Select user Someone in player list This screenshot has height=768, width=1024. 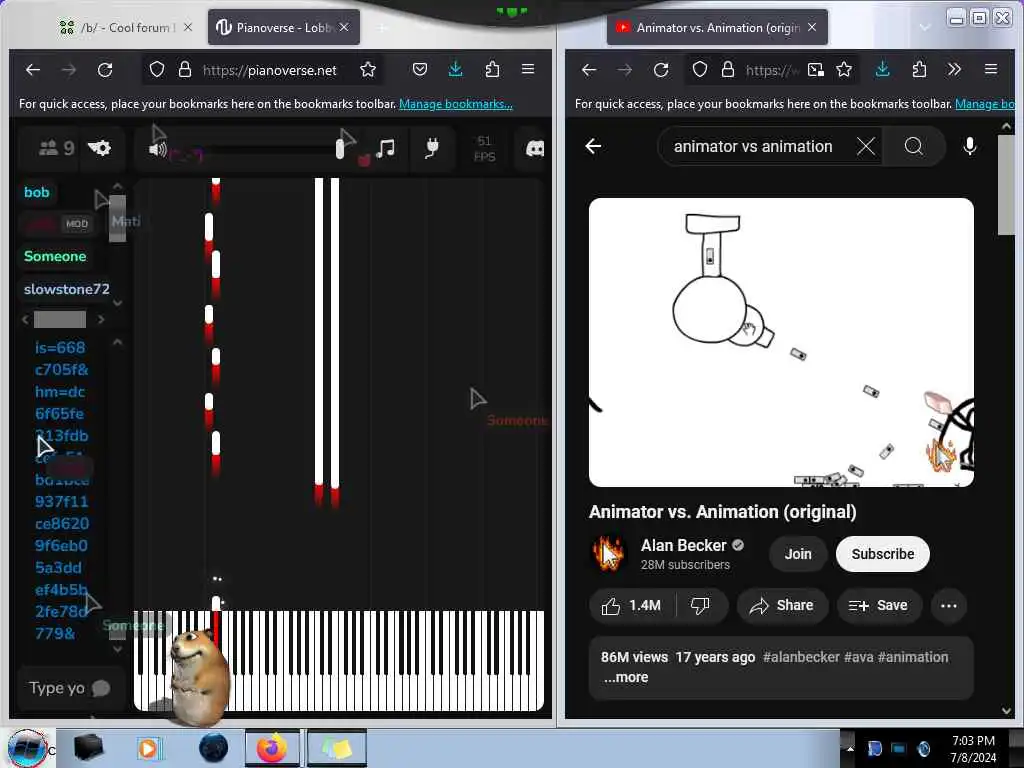[x=55, y=256]
